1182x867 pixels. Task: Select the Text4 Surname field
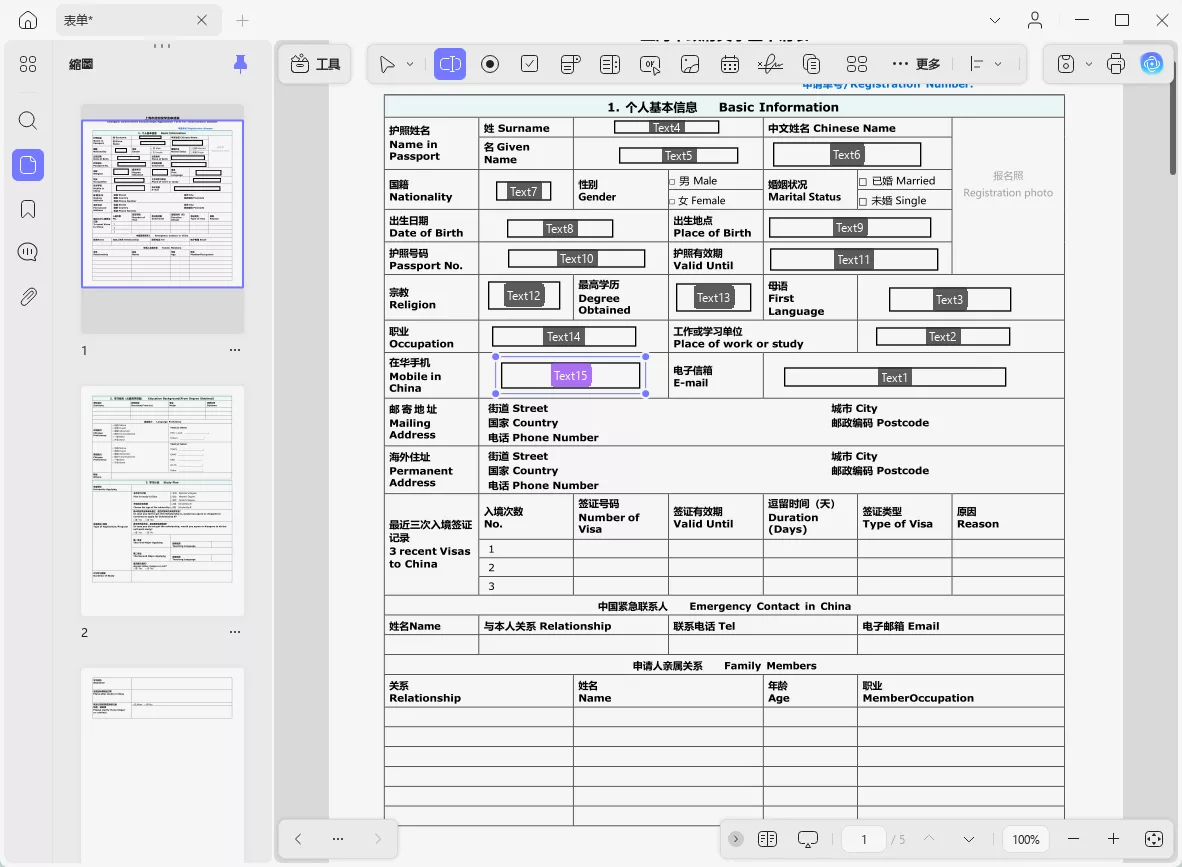pyautogui.click(x=666, y=127)
